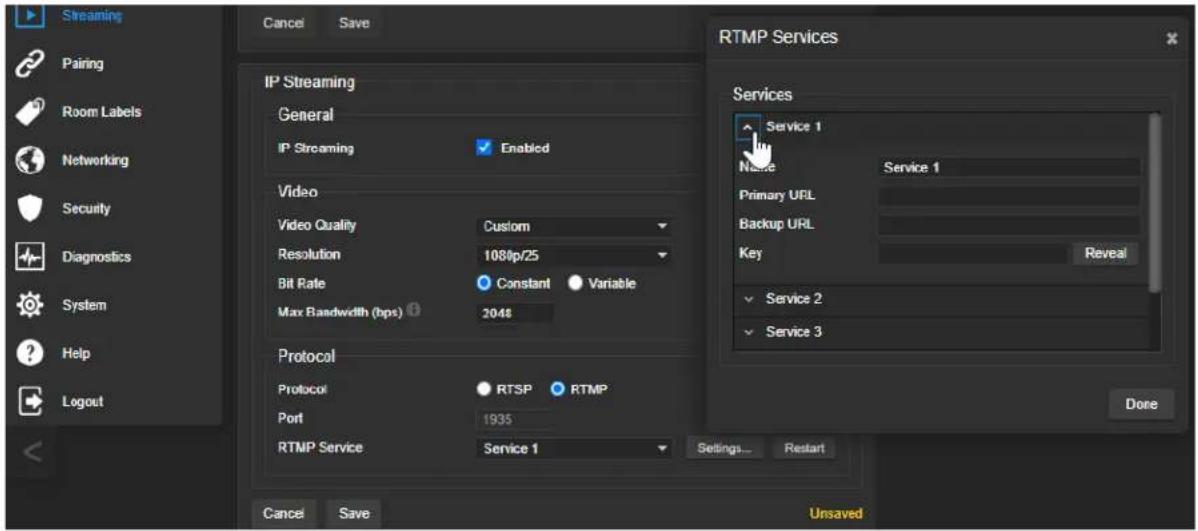Open the Pairing menu item

click(x=83, y=64)
